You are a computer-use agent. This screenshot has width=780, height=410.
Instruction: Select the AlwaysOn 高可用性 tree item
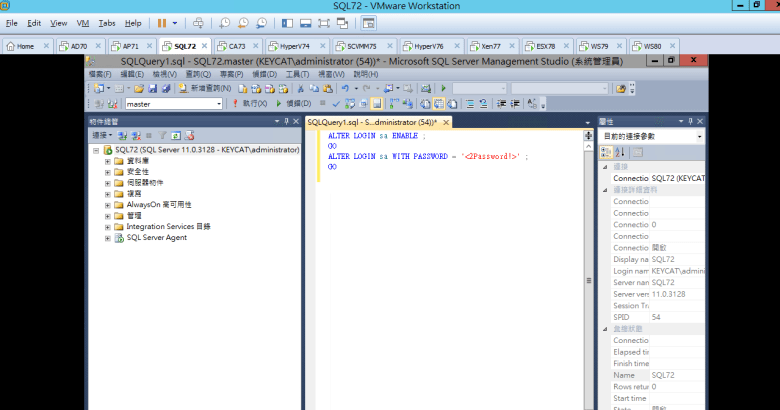tap(161, 204)
